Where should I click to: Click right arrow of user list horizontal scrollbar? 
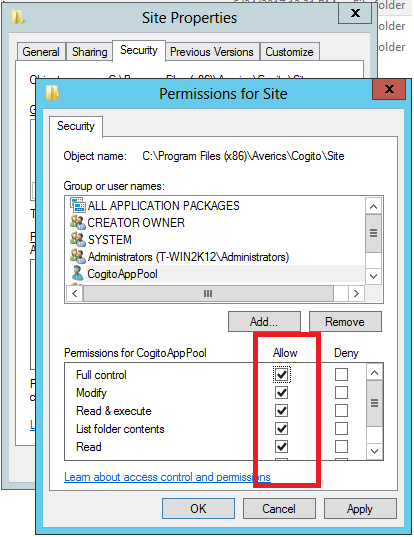click(356, 294)
